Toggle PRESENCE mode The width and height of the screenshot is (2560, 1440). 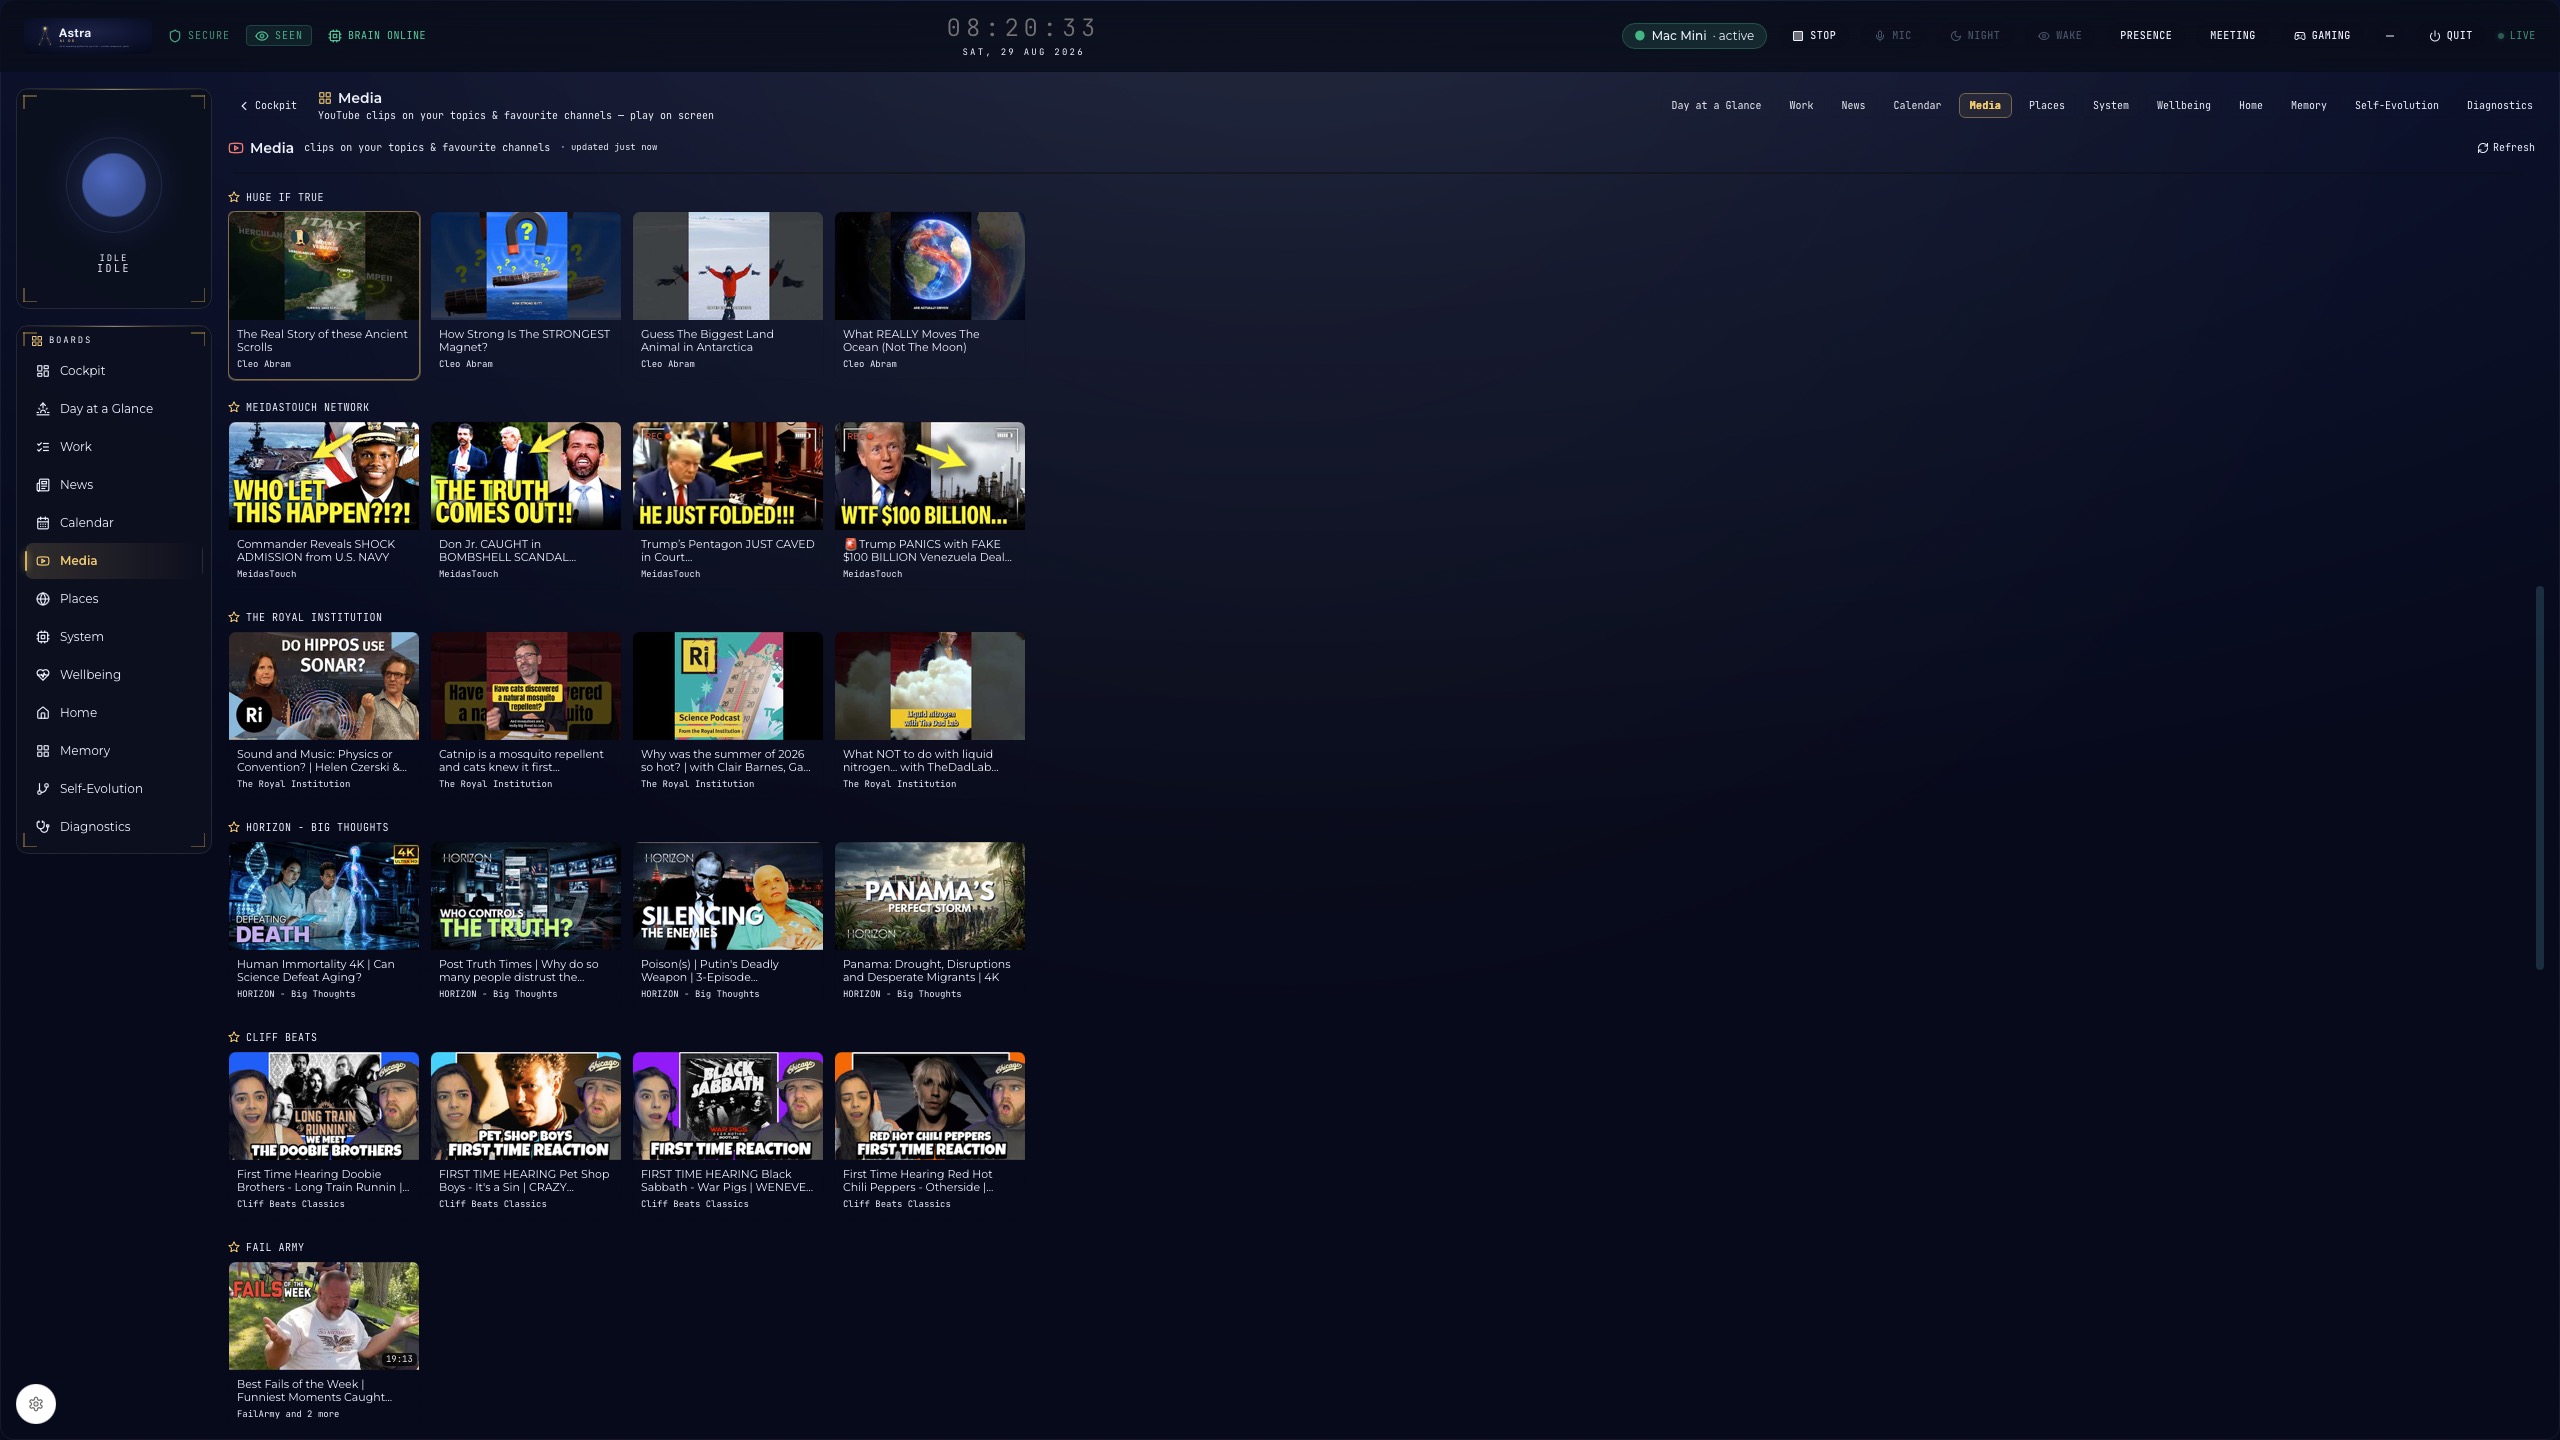coord(2146,36)
